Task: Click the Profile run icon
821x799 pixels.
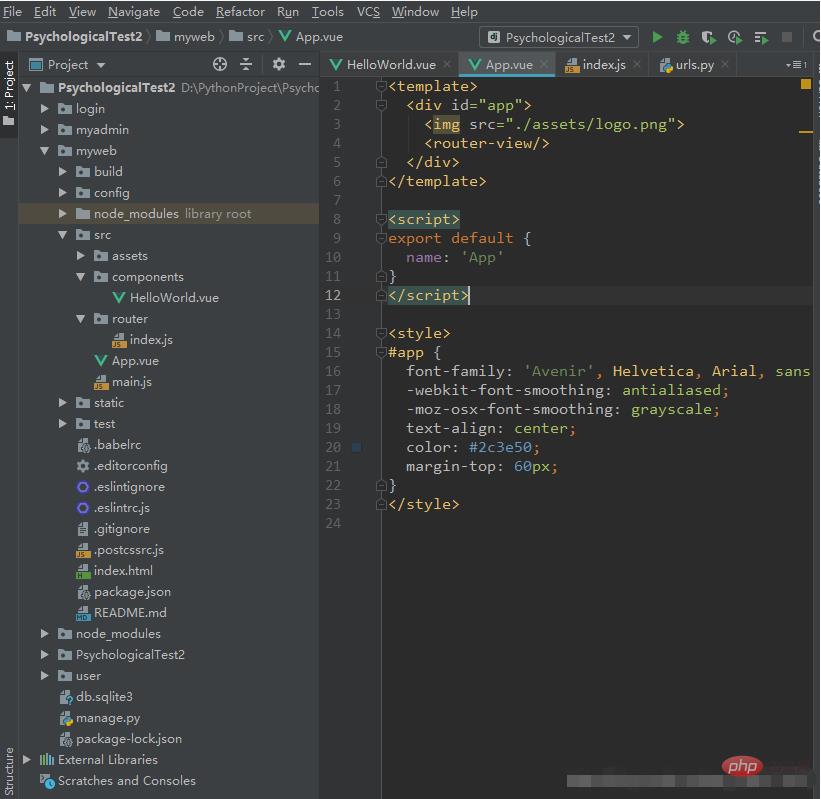Action: point(735,37)
